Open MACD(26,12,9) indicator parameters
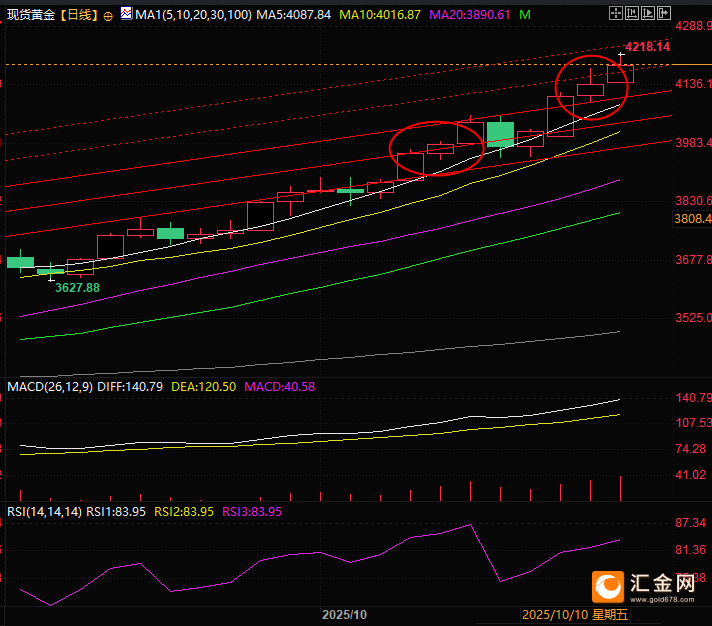This screenshot has width=712, height=626. (x=50, y=386)
